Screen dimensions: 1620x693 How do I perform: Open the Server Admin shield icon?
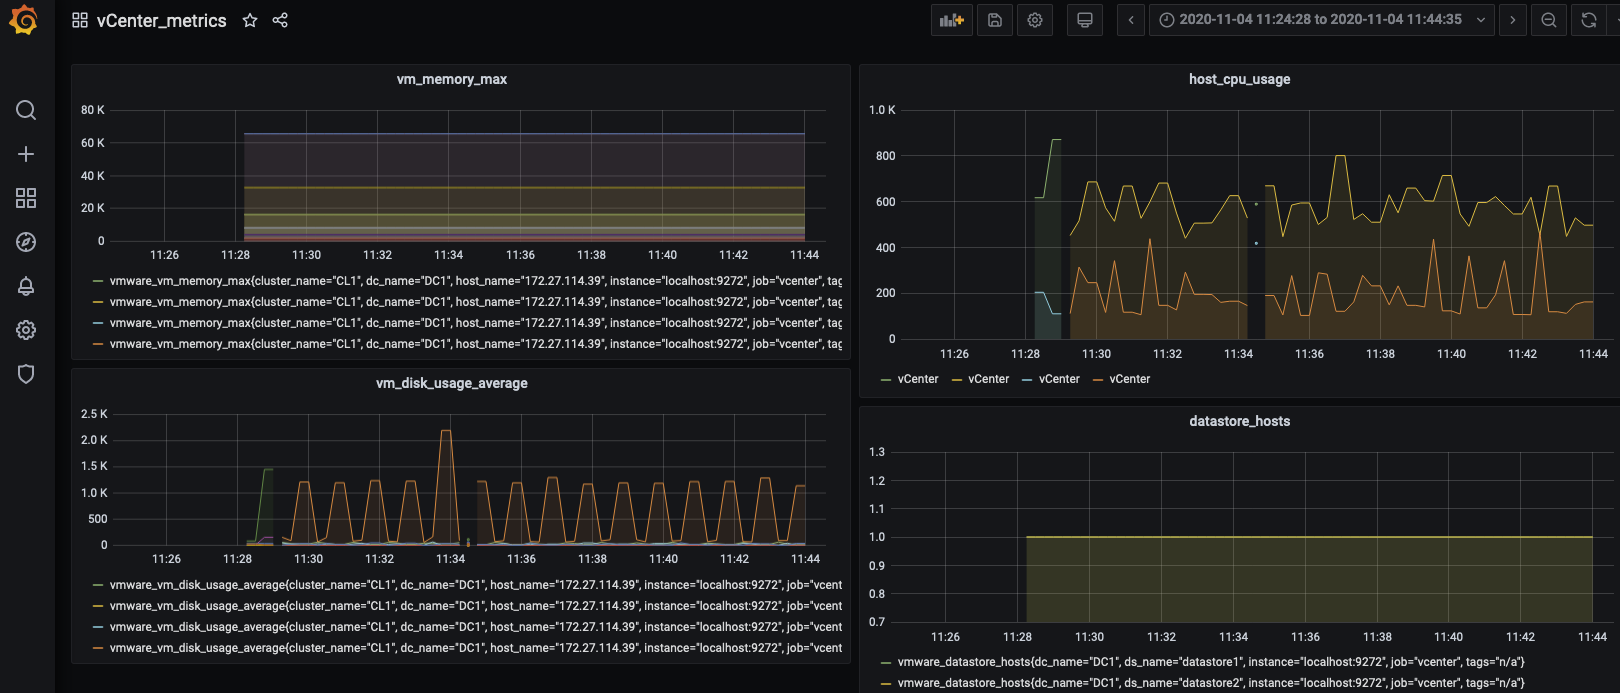pyautogui.click(x=26, y=374)
